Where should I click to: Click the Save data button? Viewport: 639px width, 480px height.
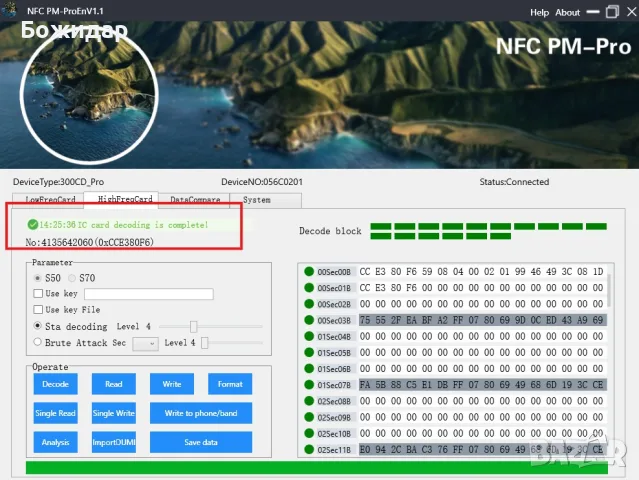(x=201, y=442)
